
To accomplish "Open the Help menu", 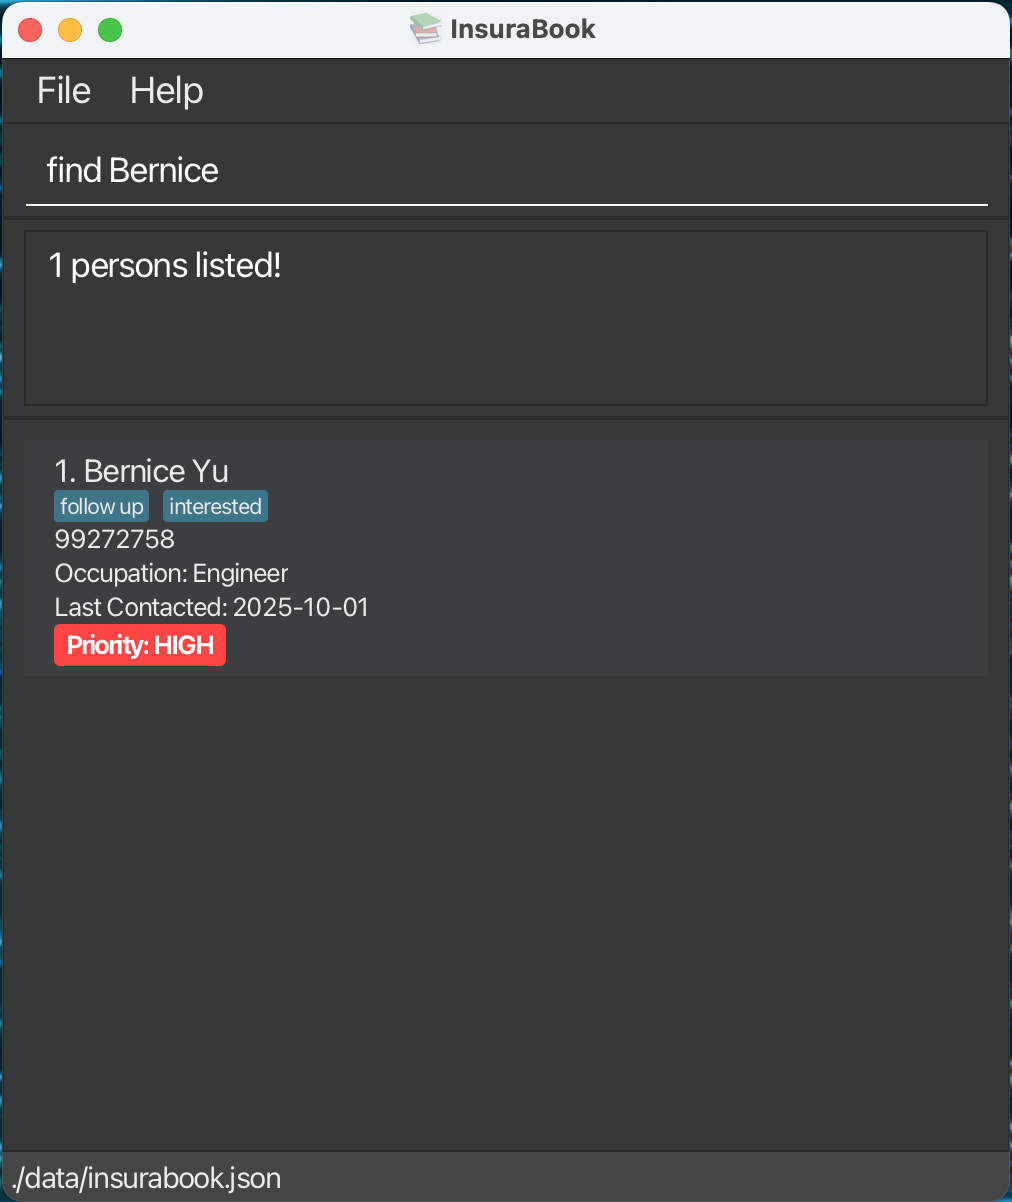I will [166, 90].
